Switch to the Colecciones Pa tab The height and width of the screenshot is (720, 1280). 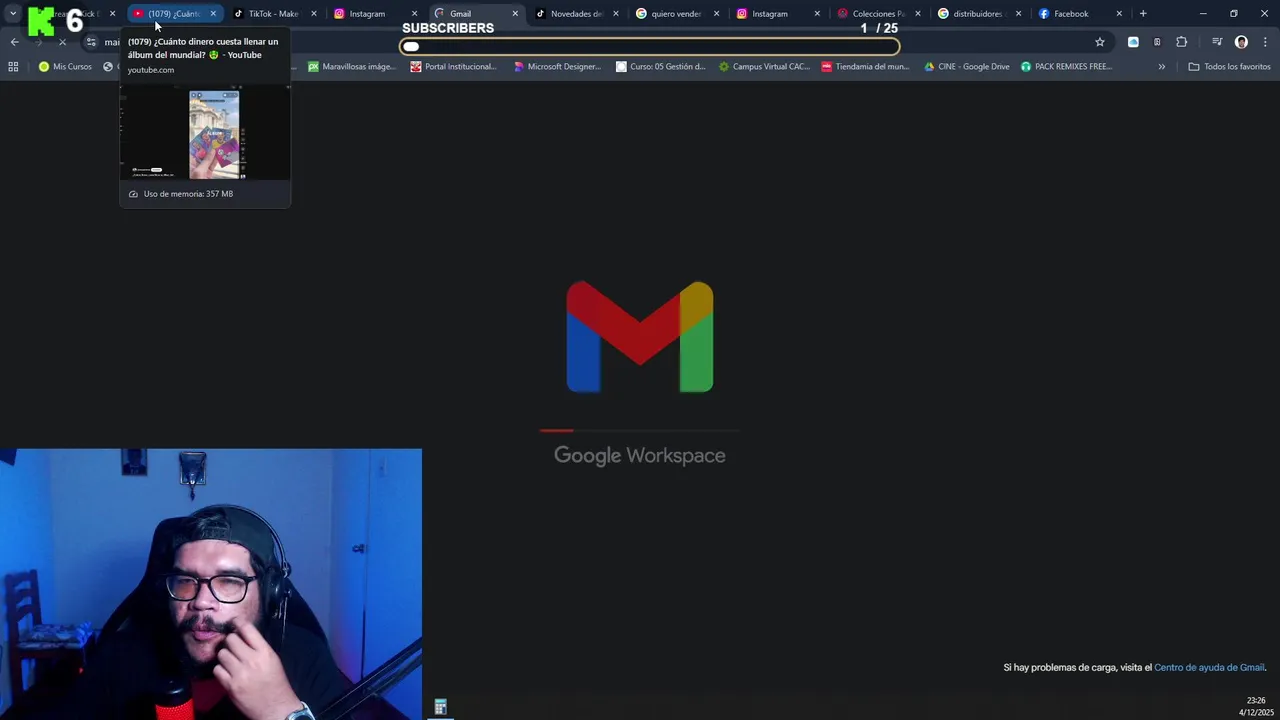pyautogui.click(x=878, y=14)
